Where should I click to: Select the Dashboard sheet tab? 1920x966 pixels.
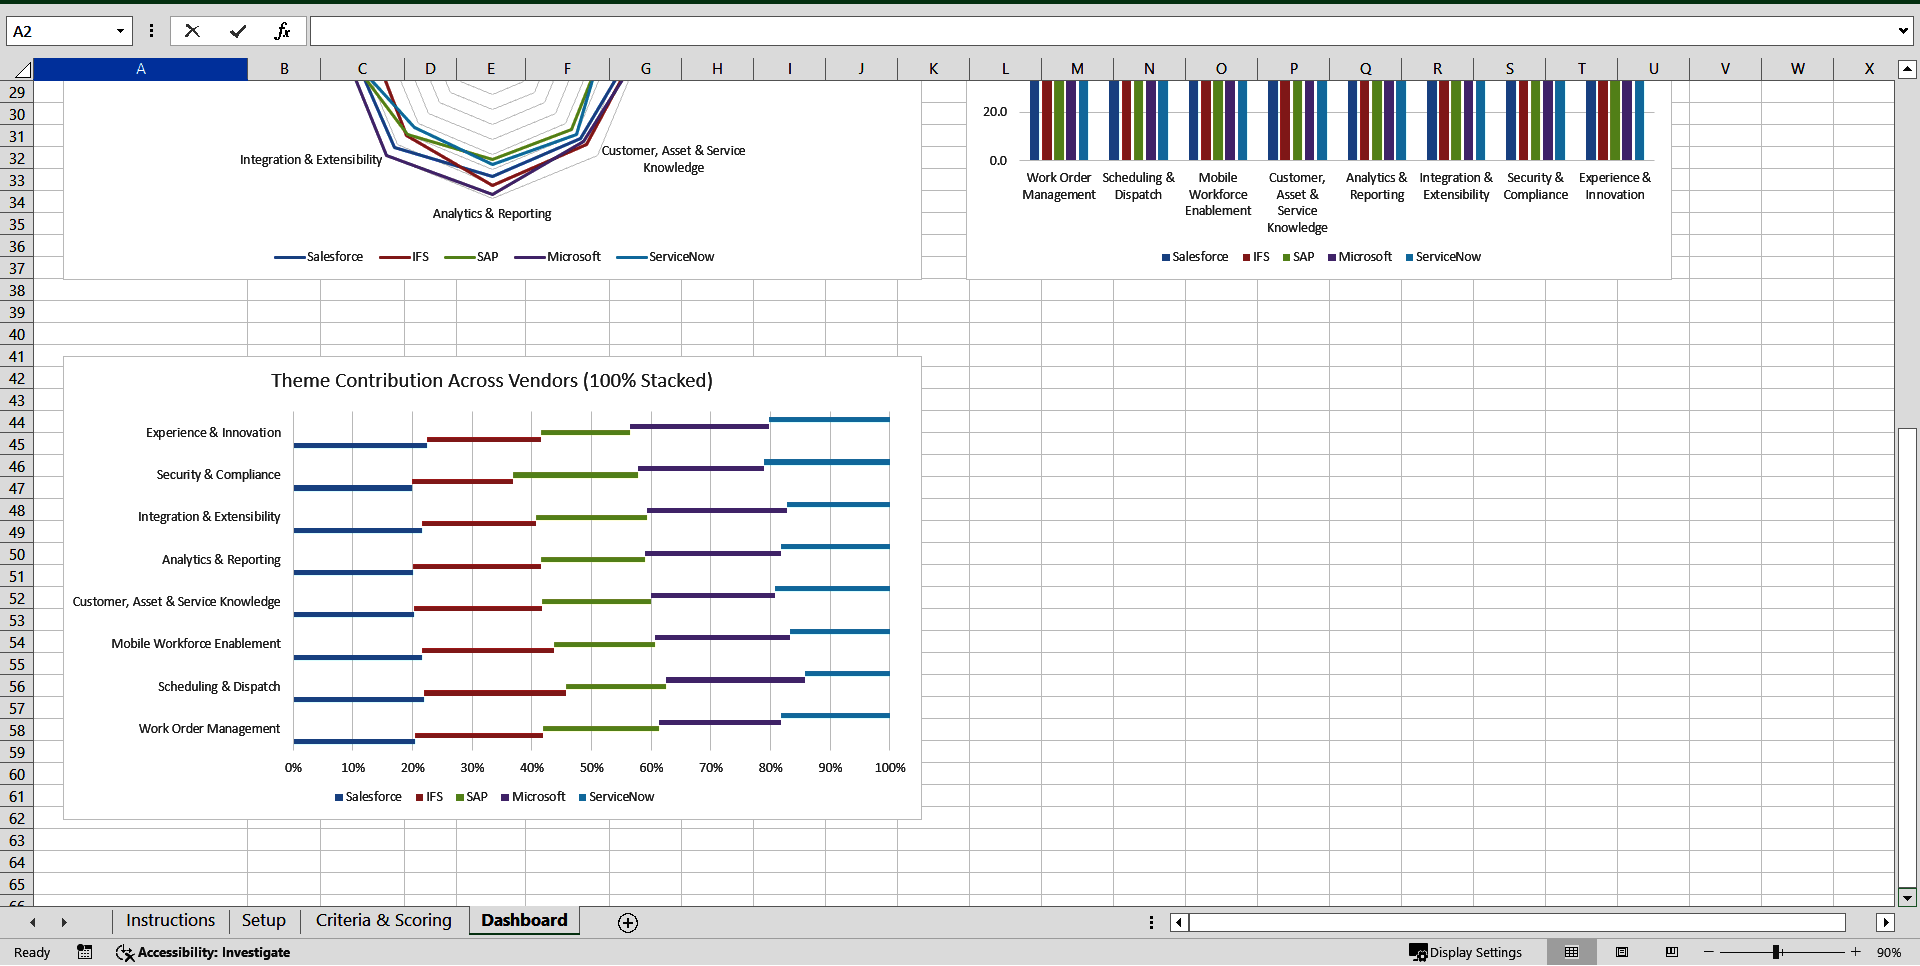(x=524, y=920)
